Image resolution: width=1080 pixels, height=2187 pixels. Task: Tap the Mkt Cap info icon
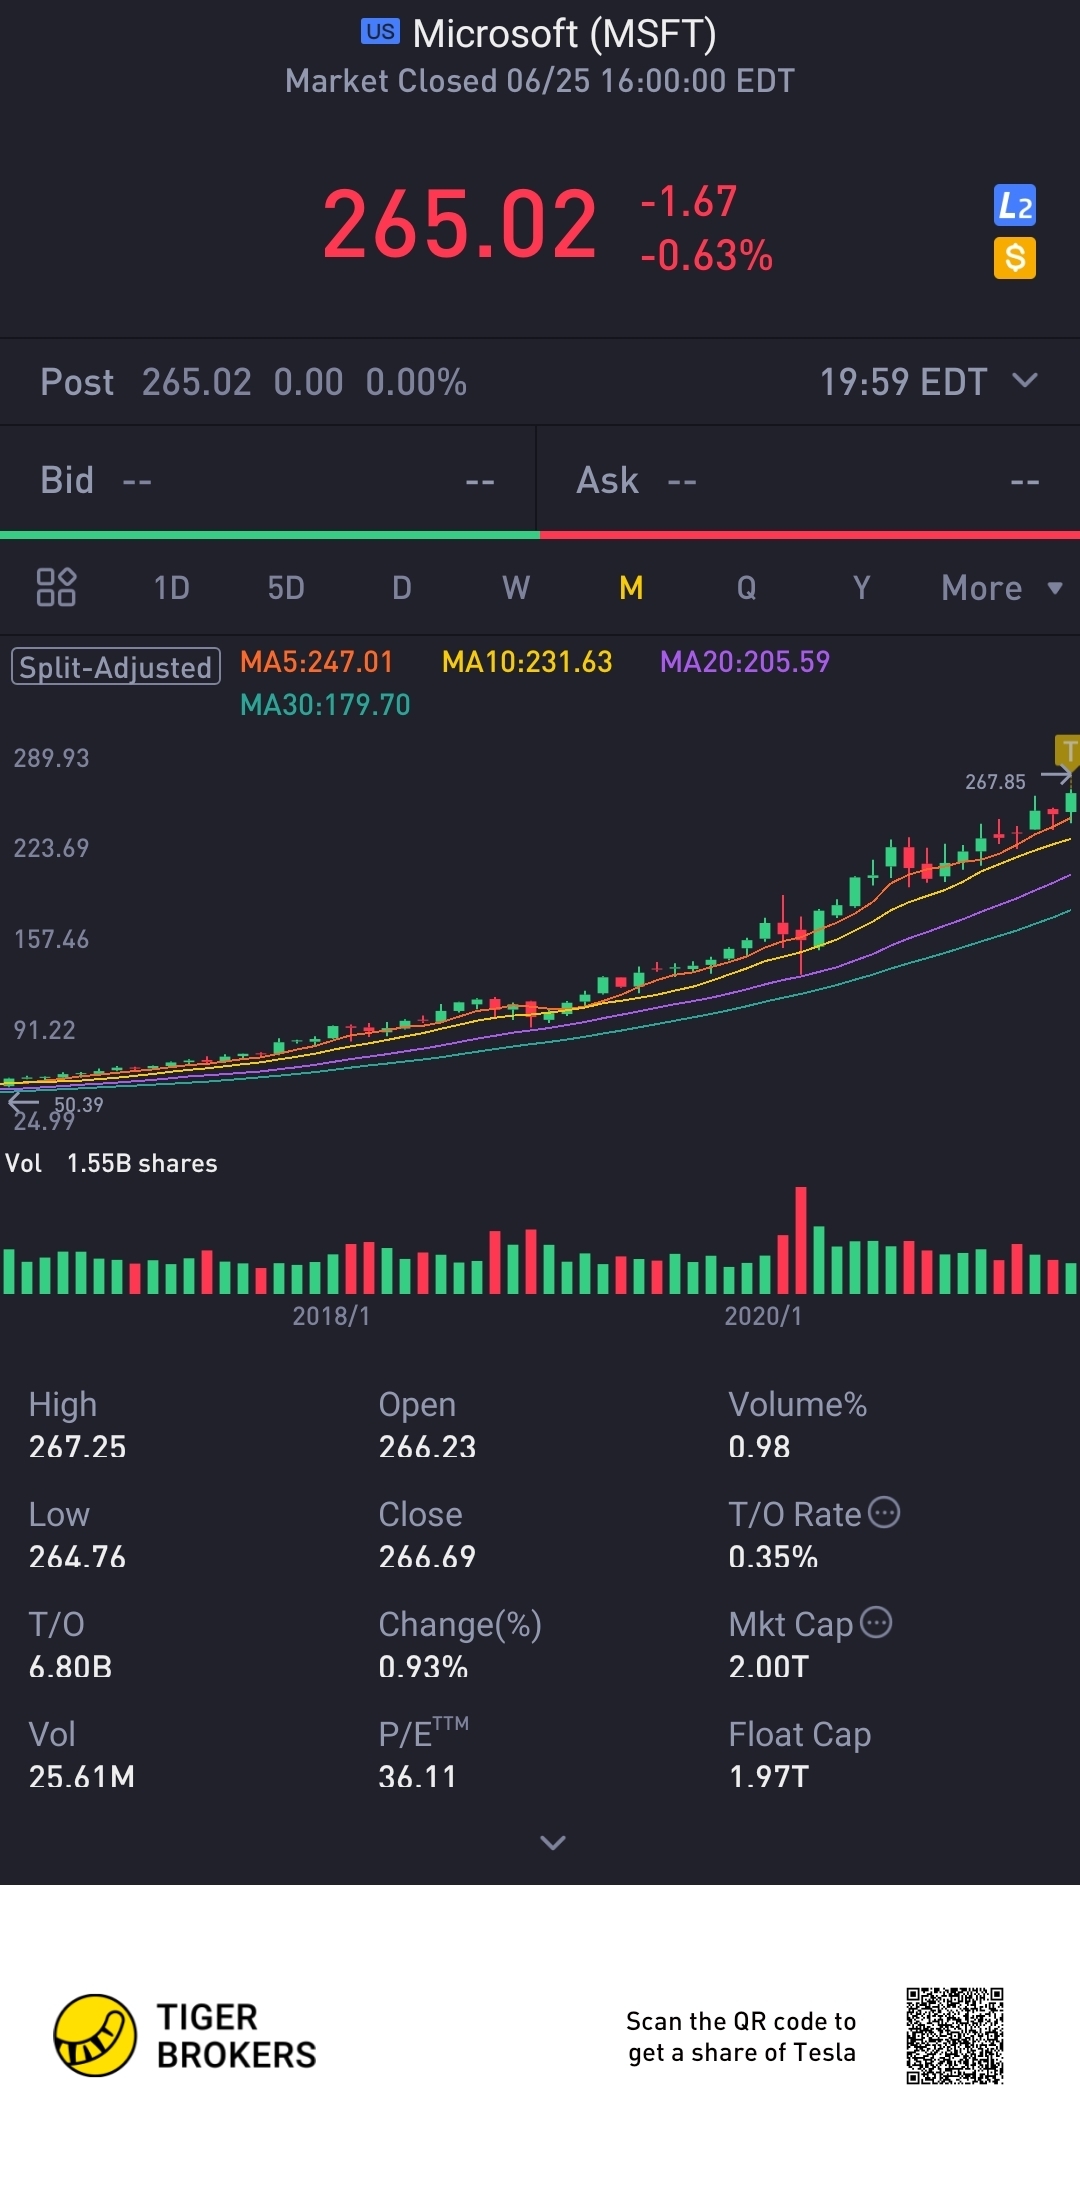[x=876, y=1622]
